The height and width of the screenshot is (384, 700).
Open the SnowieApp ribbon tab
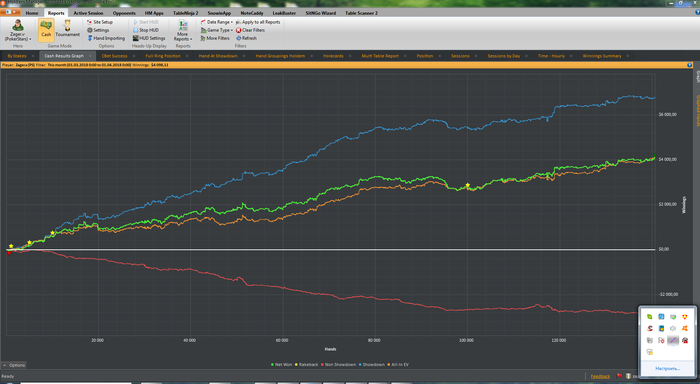219,13
